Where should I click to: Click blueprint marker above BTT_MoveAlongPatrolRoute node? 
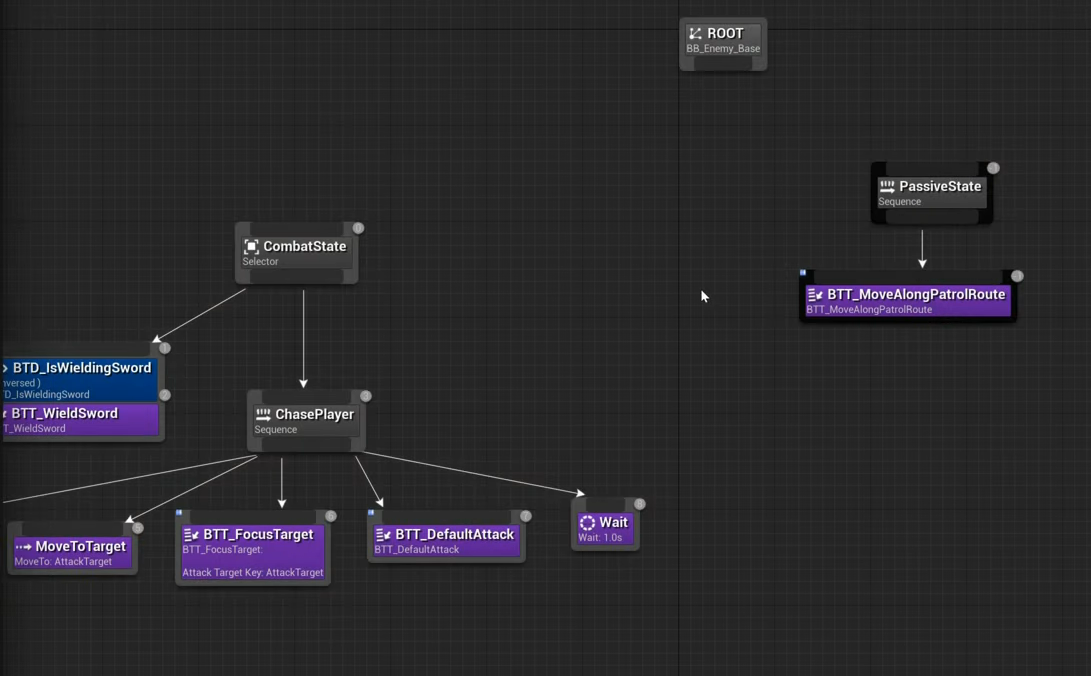point(803,272)
